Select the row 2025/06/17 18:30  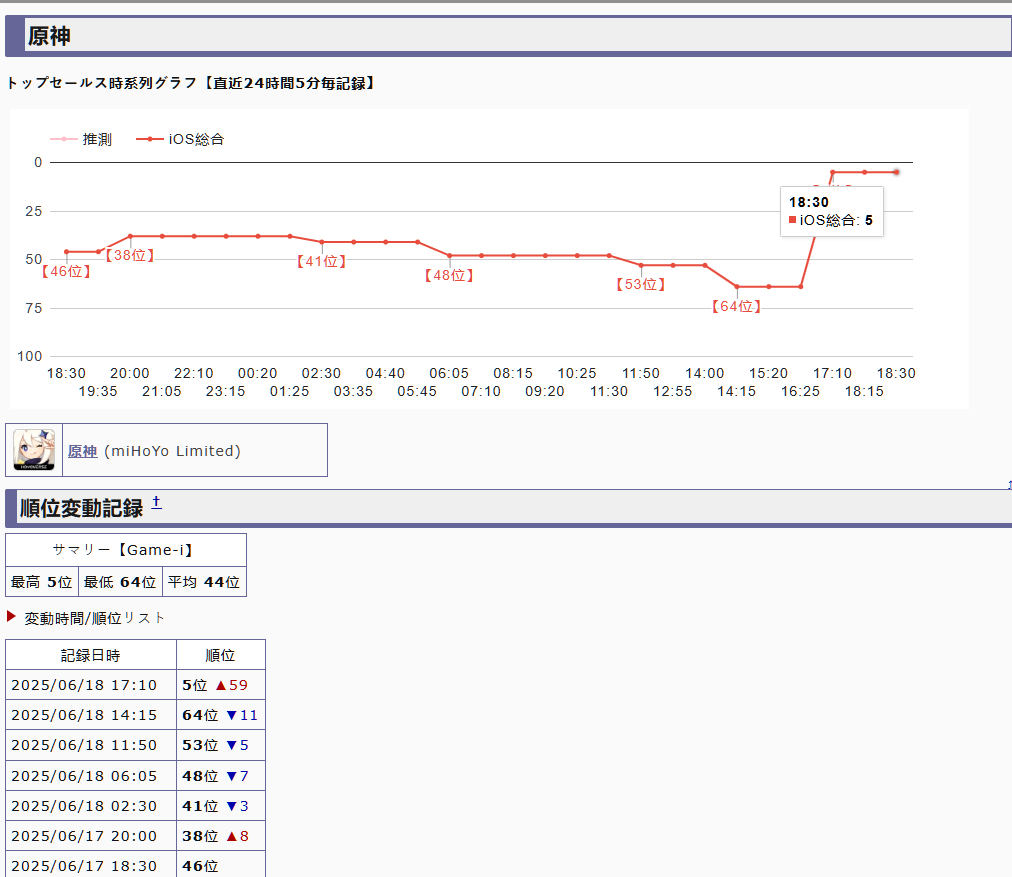click(x=136, y=865)
